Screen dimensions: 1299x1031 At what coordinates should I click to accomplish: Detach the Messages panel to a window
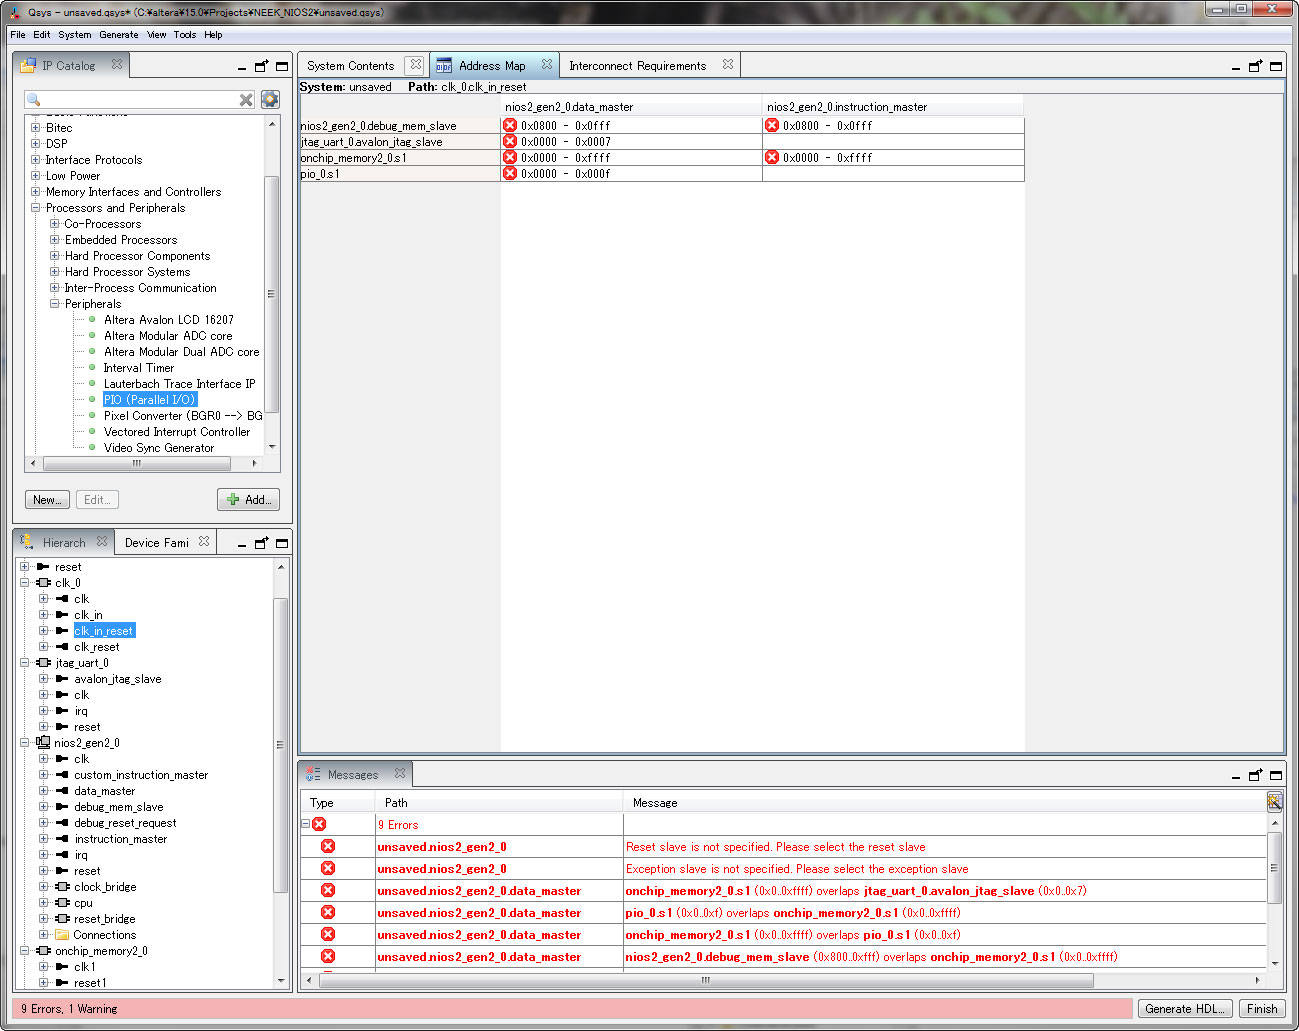1255,775
